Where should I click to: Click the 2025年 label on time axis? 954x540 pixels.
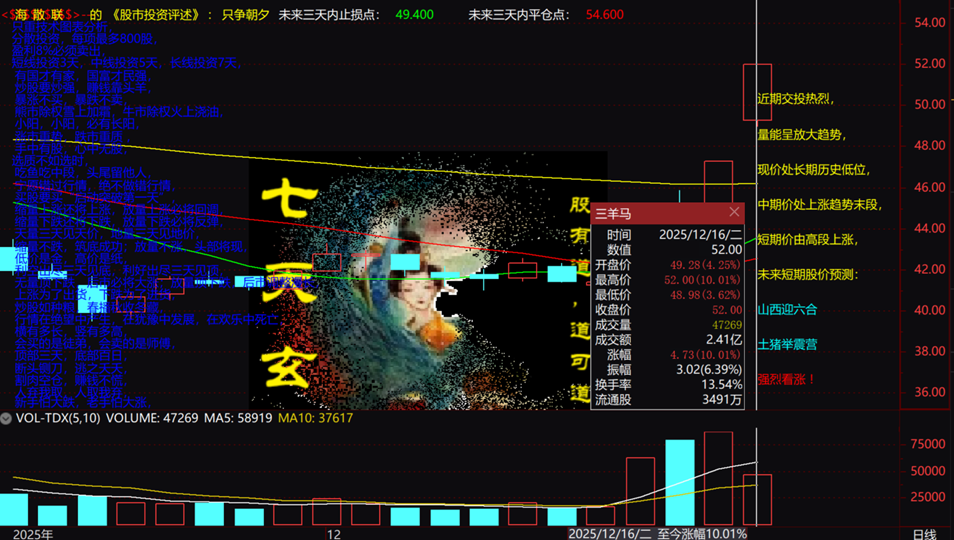click(x=33, y=534)
